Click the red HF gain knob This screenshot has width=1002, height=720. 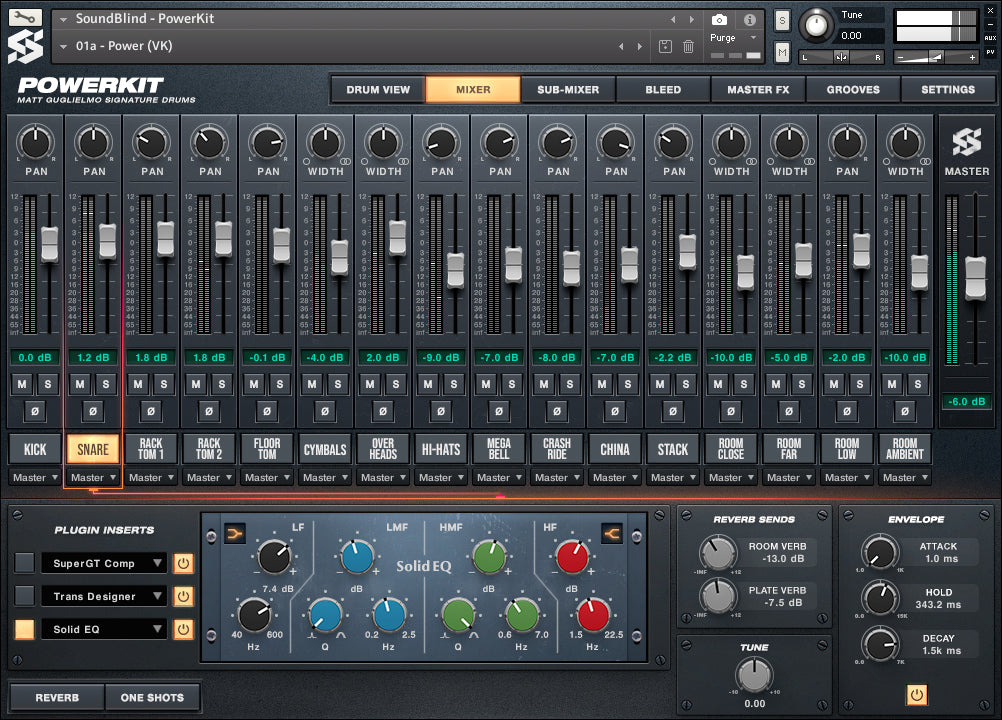(573, 556)
